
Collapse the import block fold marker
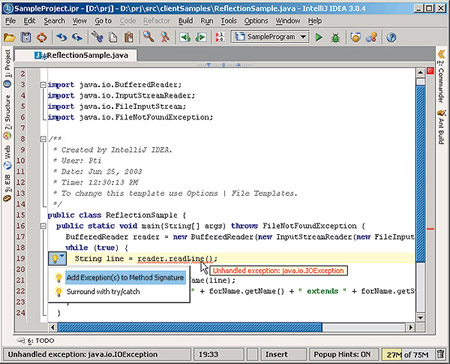[43, 85]
